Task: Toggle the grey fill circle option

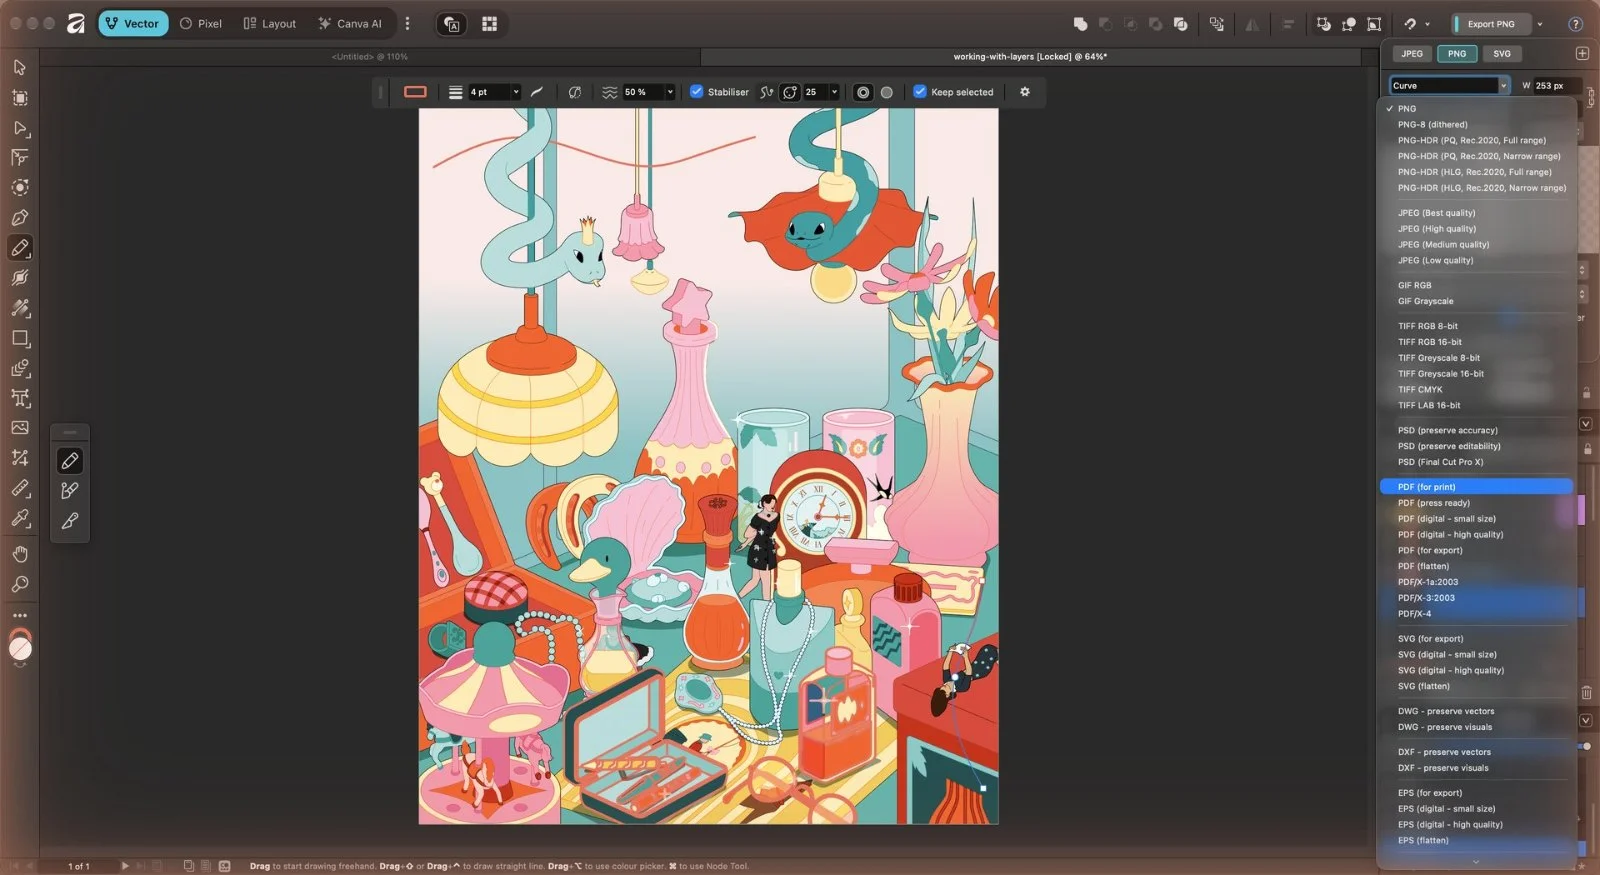Action: coord(886,92)
